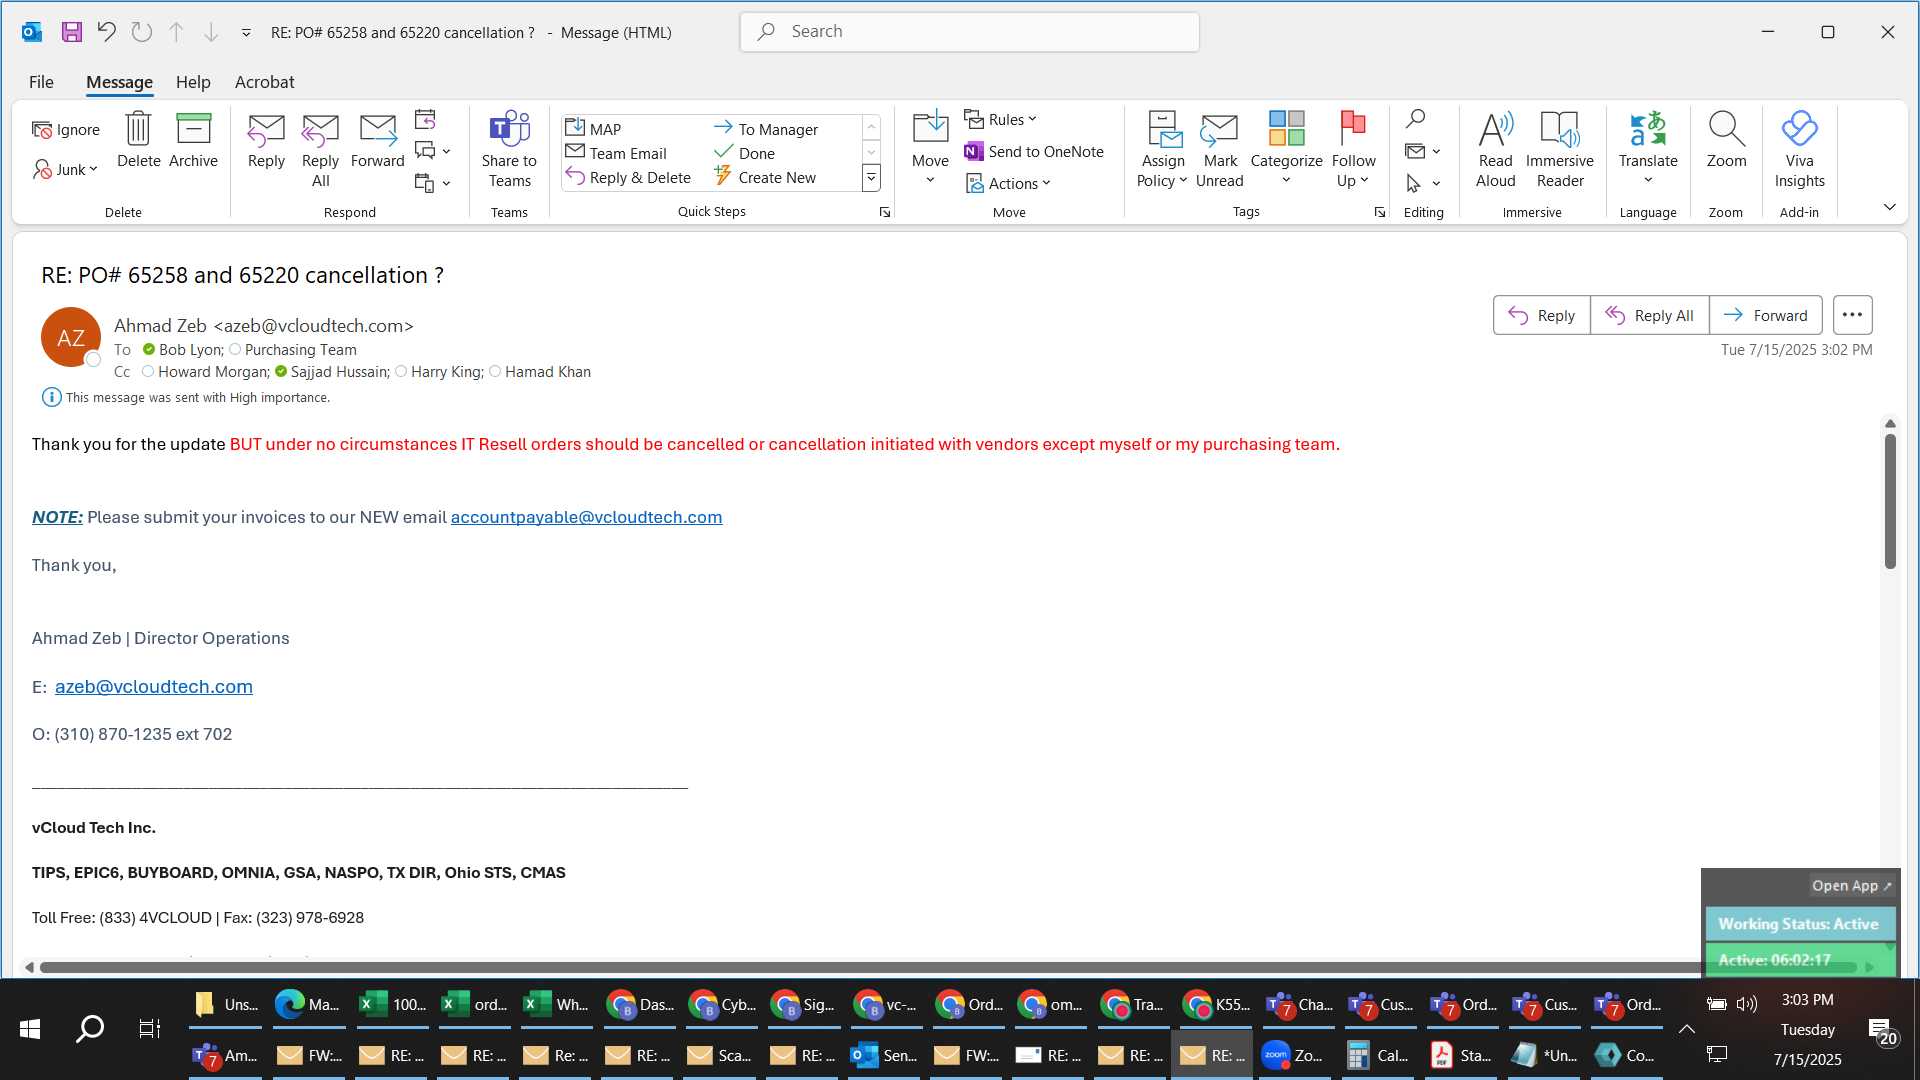Open the message header more actions menu
Screen dimensions: 1920x1080
pos(1852,315)
